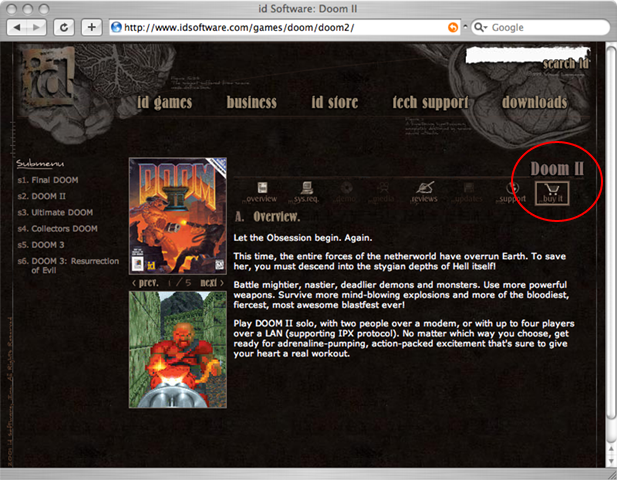Viewport: 617px width, 480px height.
Task: Click the Safari forward arrow button
Action: tap(36, 28)
